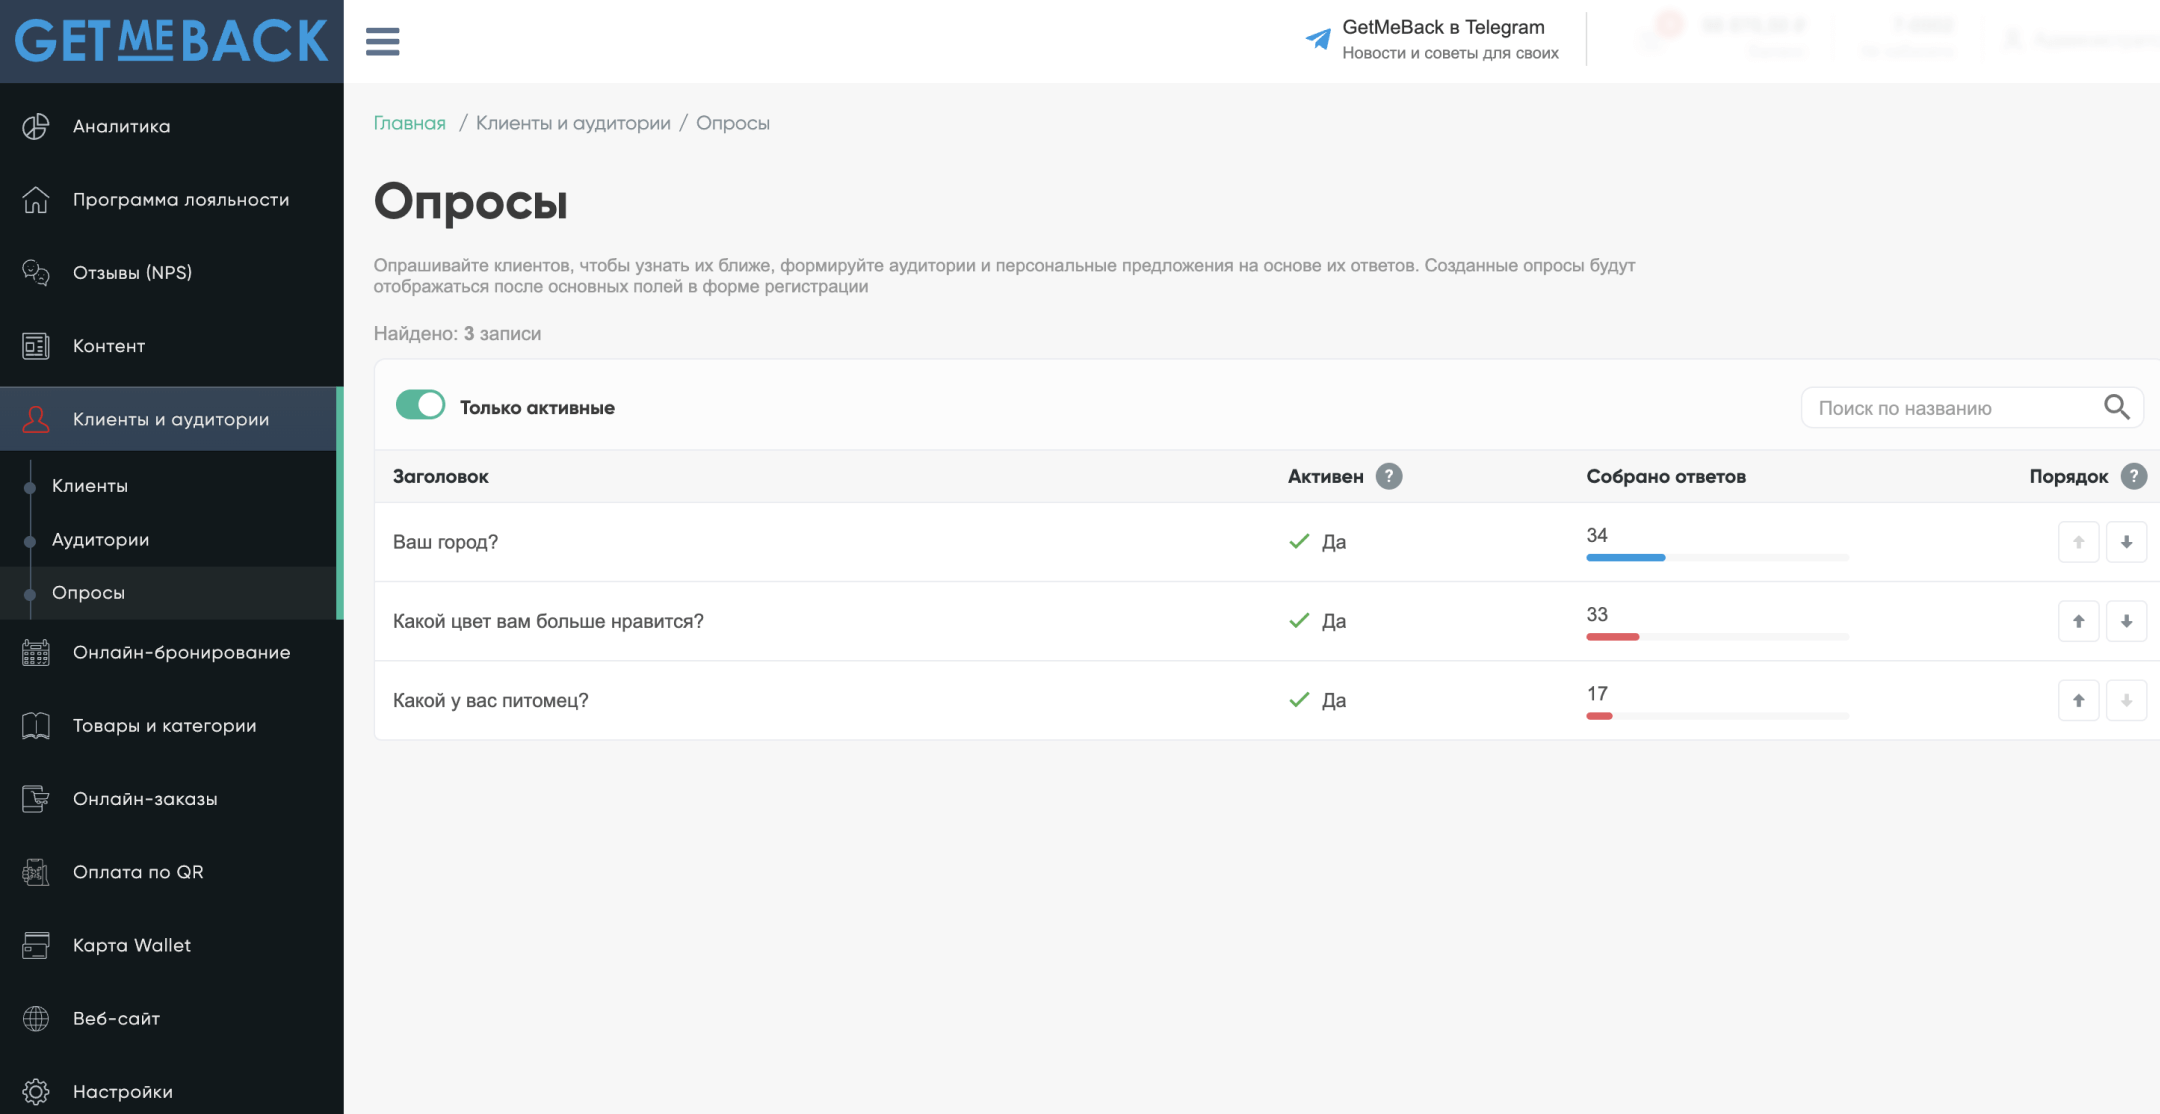
Task: Open the 'Ваш город?' survey
Action: 445,542
